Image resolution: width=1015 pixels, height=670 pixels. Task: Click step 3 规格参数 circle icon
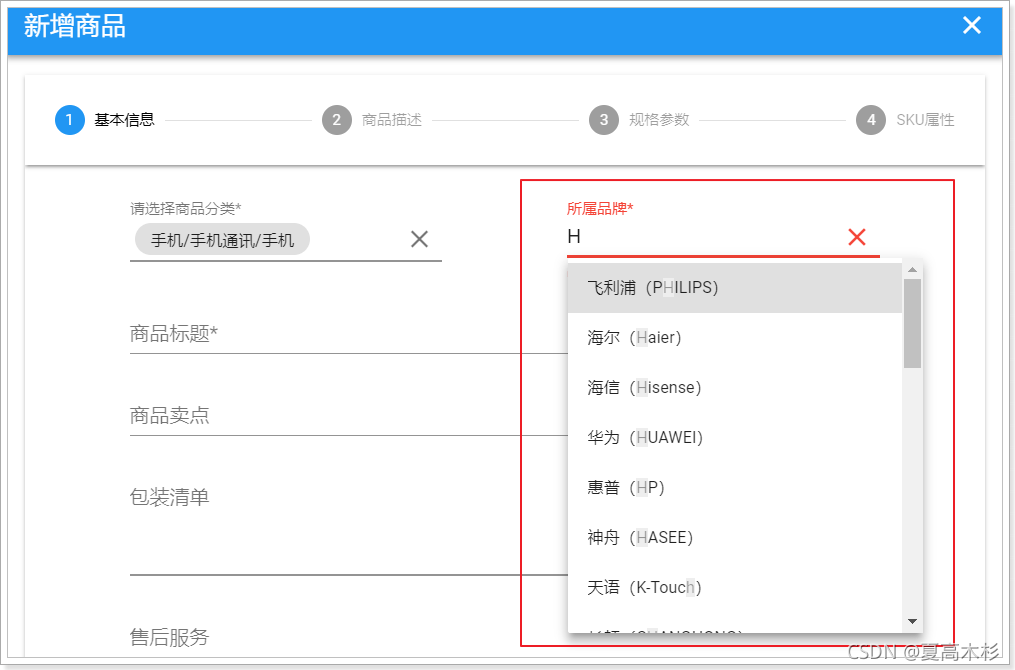(604, 120)
